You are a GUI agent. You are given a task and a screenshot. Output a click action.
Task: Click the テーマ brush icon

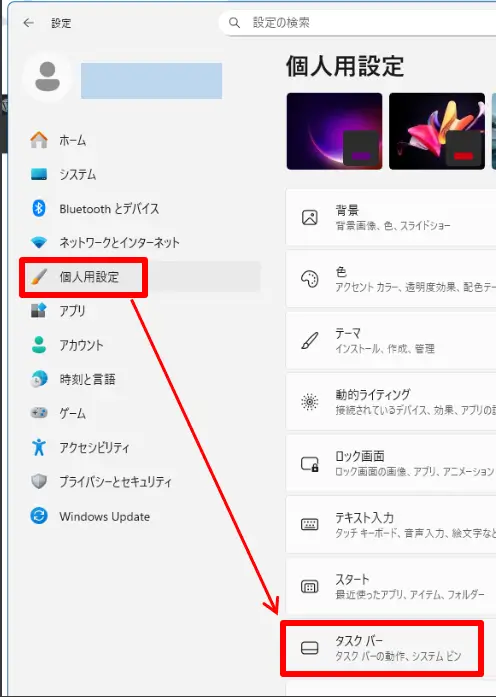[x=310, y=341]
